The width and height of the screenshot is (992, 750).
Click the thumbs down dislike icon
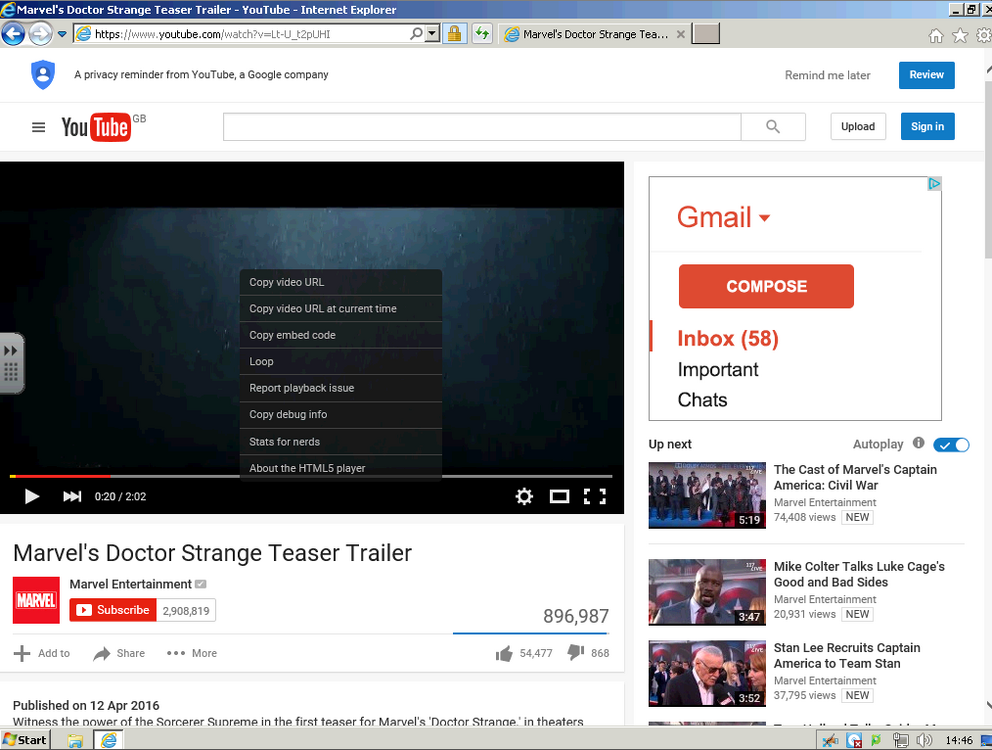pos(576,652)
